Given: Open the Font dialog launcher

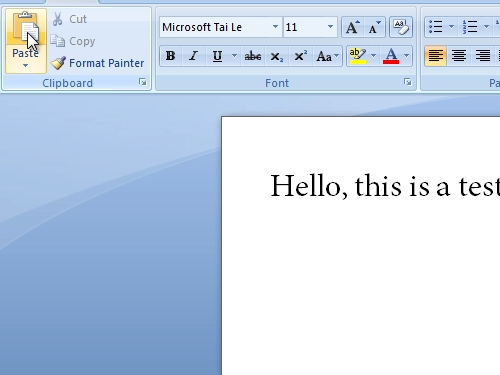Looking at the screenshot, I should tap(408, 82).
